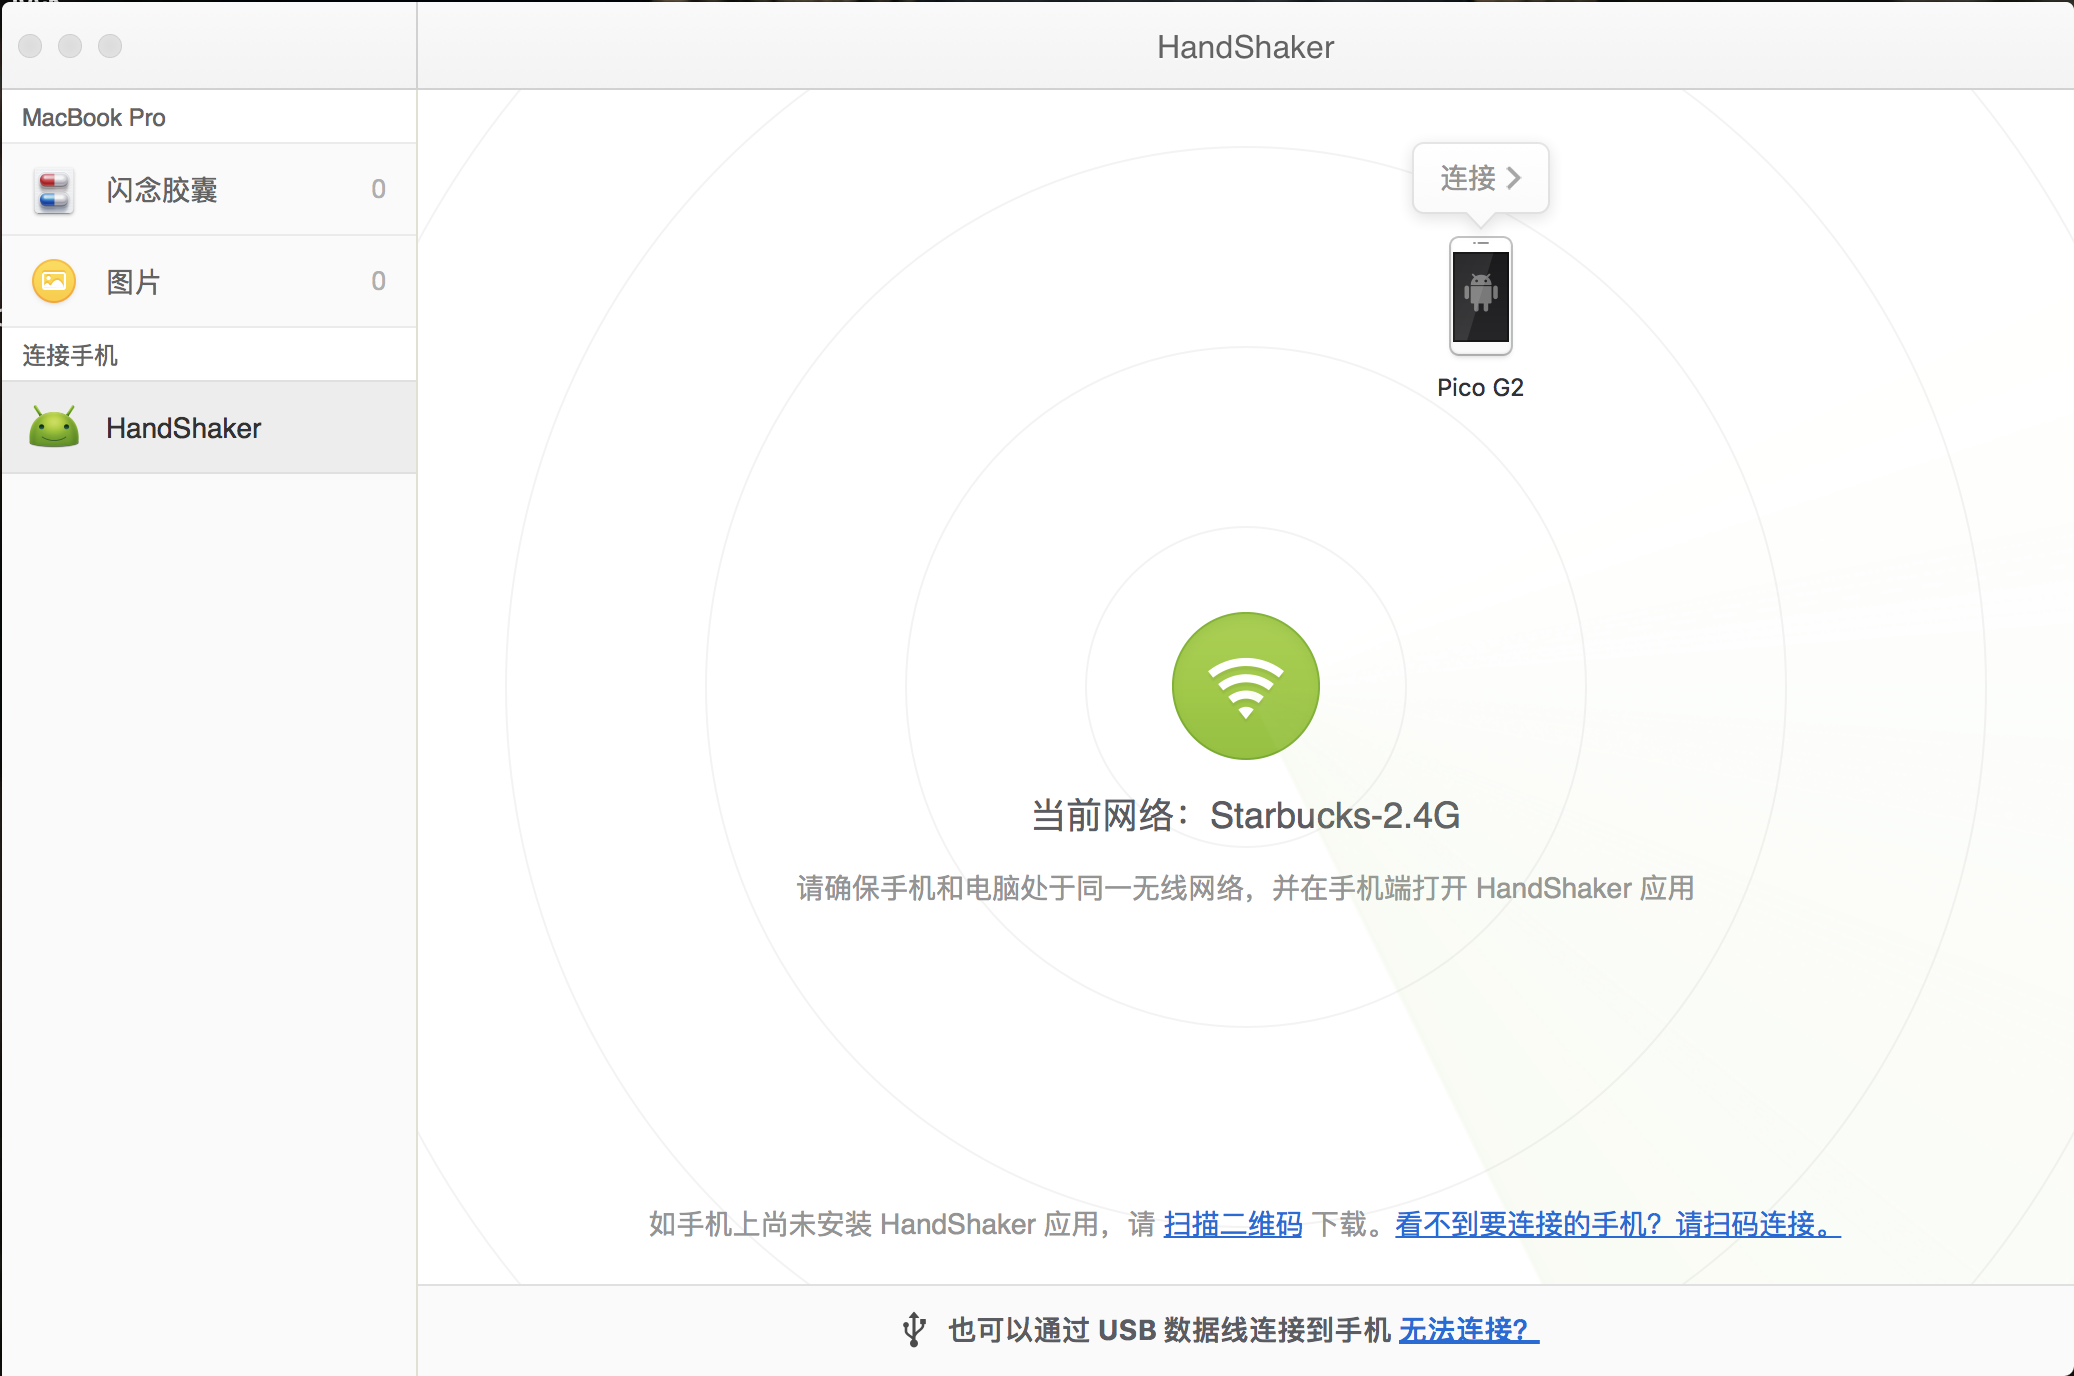Click the 闪念胶囊 item count 0
2074x1376 pixels.
378,189
